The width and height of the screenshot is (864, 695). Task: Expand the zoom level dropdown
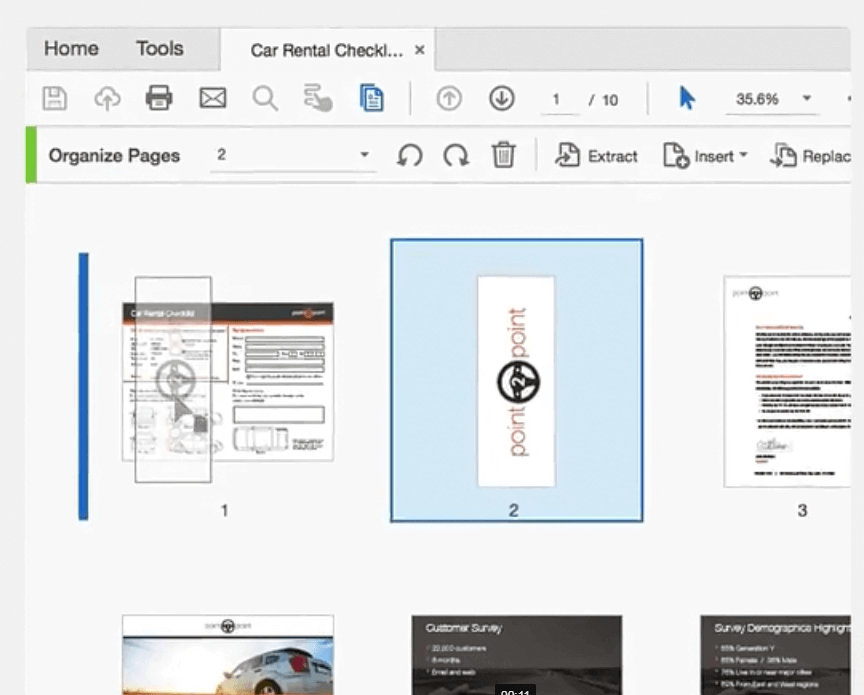coord(806,98)
